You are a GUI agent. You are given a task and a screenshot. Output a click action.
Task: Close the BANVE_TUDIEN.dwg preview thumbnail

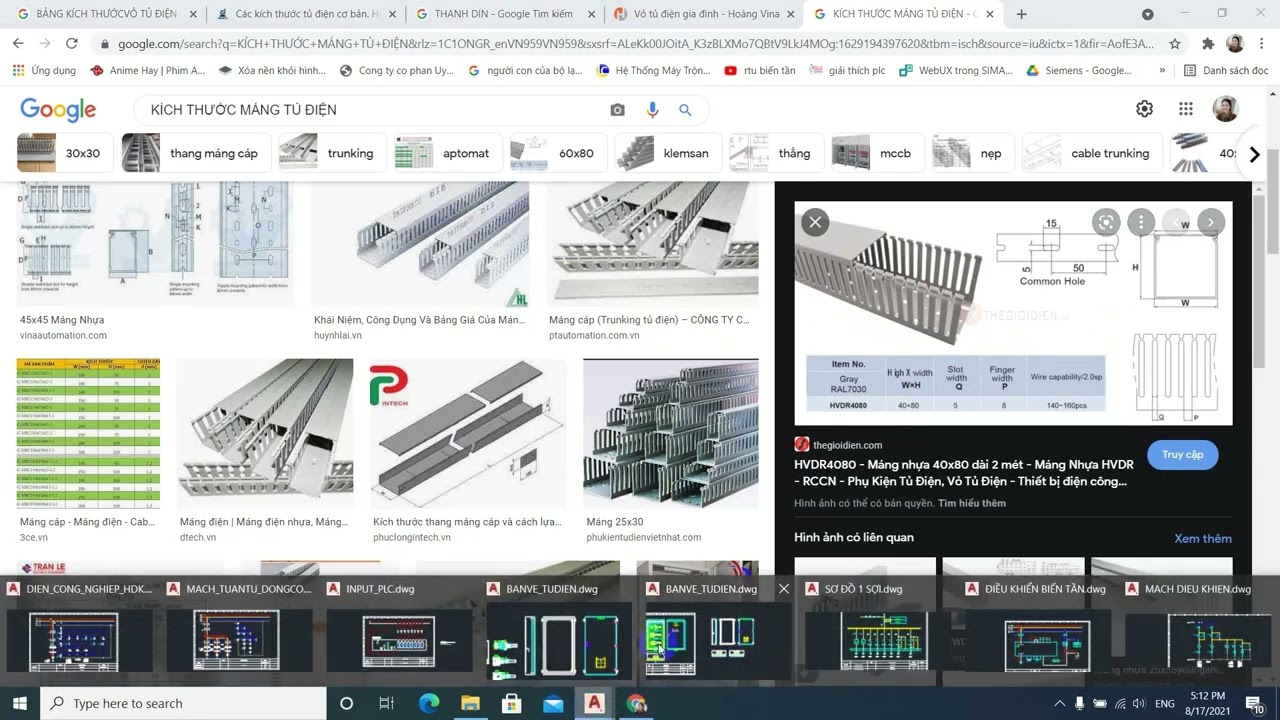coord(784,589)
